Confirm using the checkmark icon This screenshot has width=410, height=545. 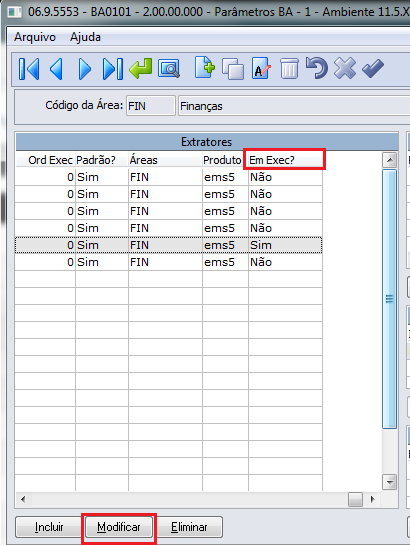click(373, 68)
